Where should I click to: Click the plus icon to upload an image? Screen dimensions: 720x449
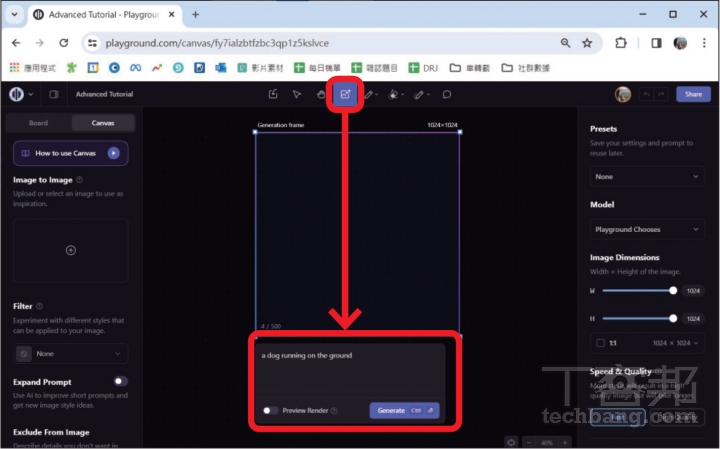click(x=71, y=250)
